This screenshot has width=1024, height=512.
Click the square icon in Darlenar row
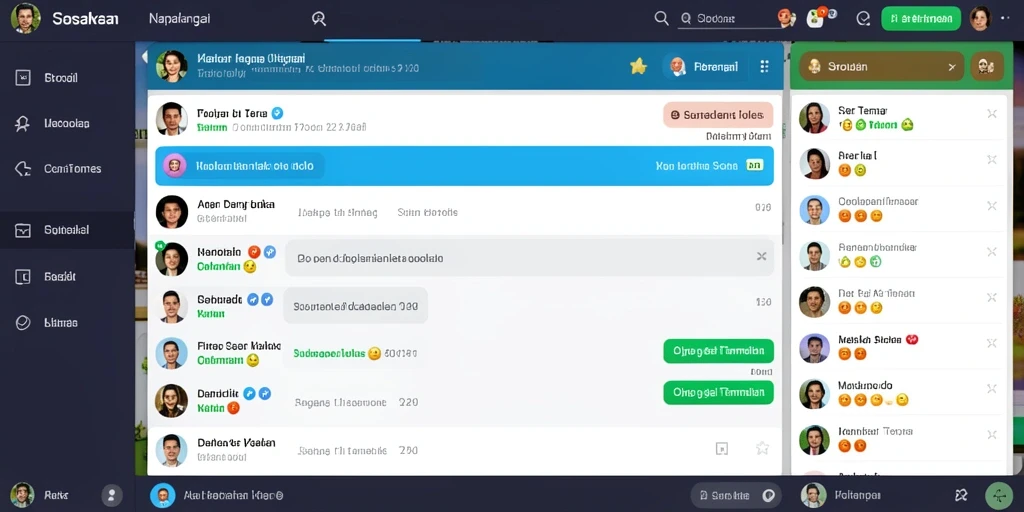click(x=722, y=449)
